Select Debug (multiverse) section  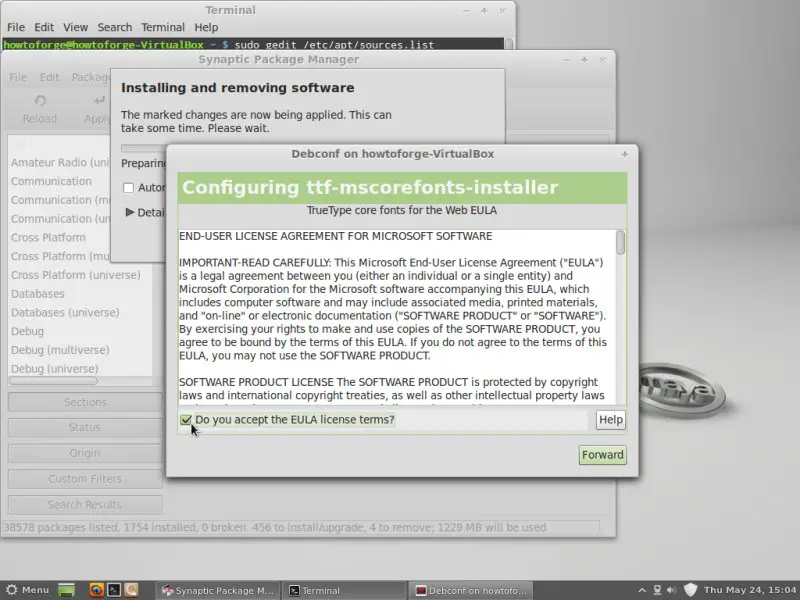[x=60, y=350]
